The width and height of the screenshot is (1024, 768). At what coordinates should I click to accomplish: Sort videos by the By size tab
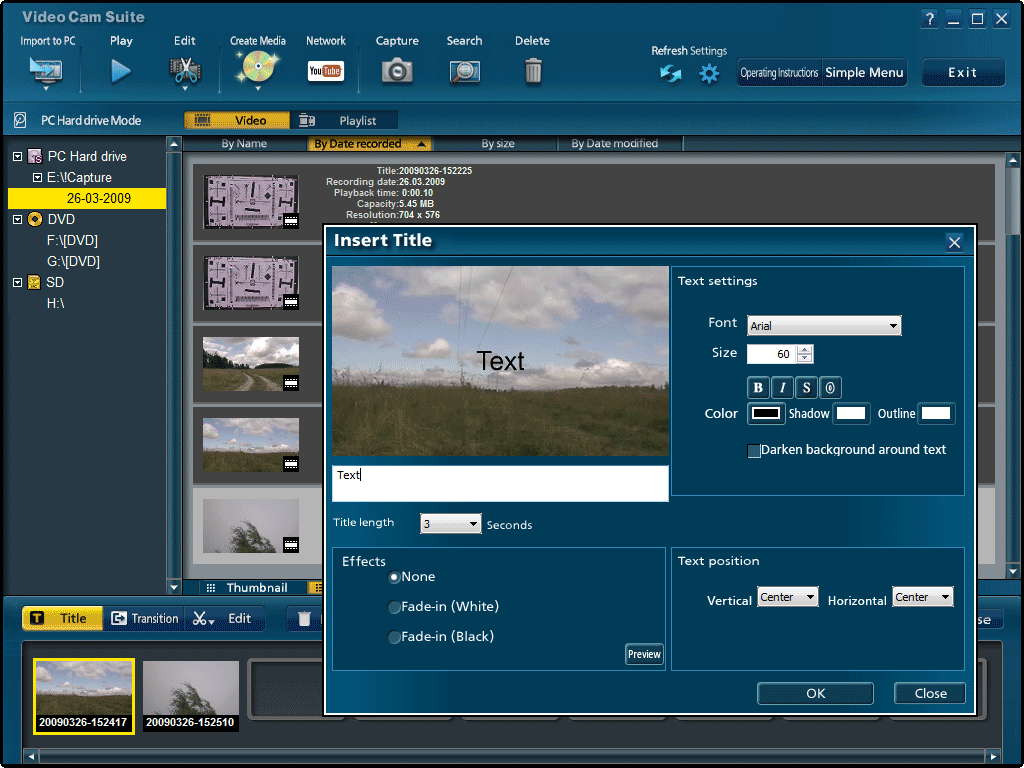(497, 144)
